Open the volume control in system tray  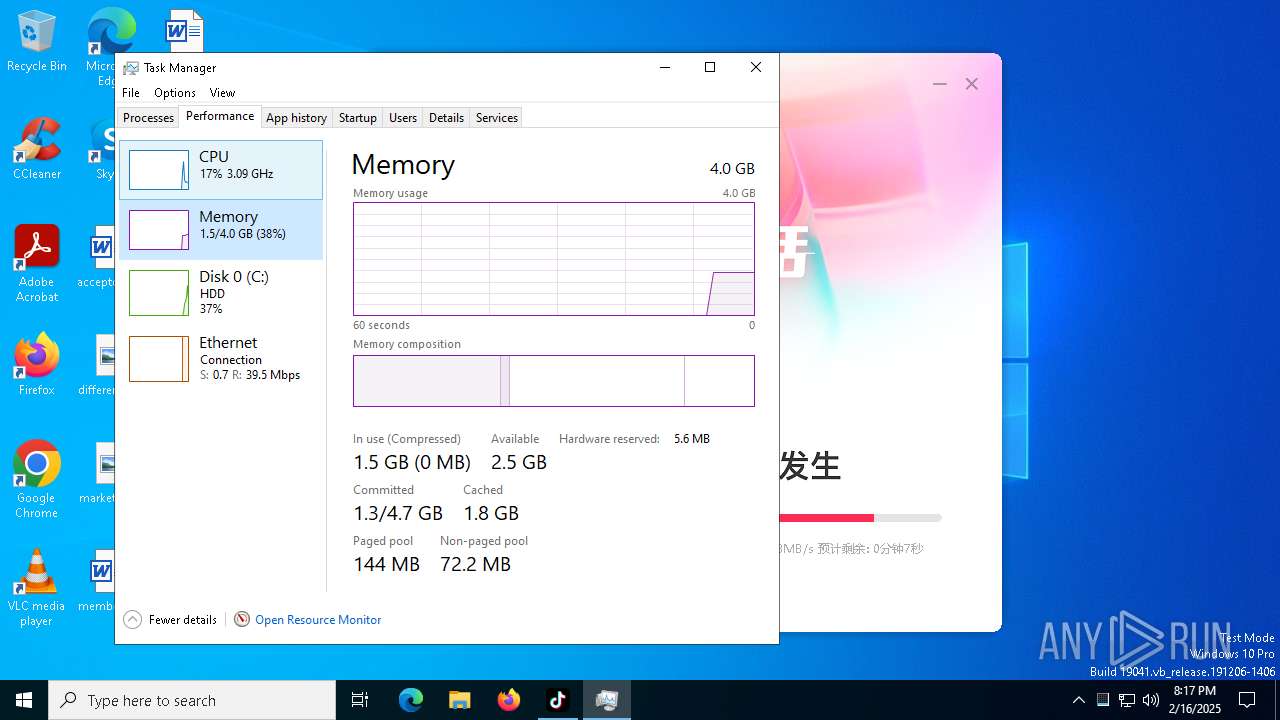click(1151, 700)
